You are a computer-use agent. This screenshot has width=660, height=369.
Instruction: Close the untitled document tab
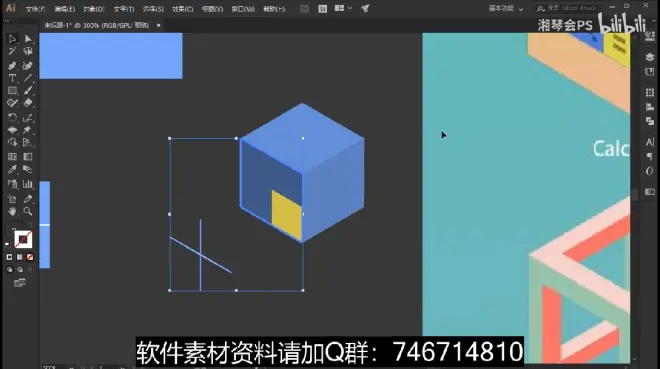click(159, 25)
